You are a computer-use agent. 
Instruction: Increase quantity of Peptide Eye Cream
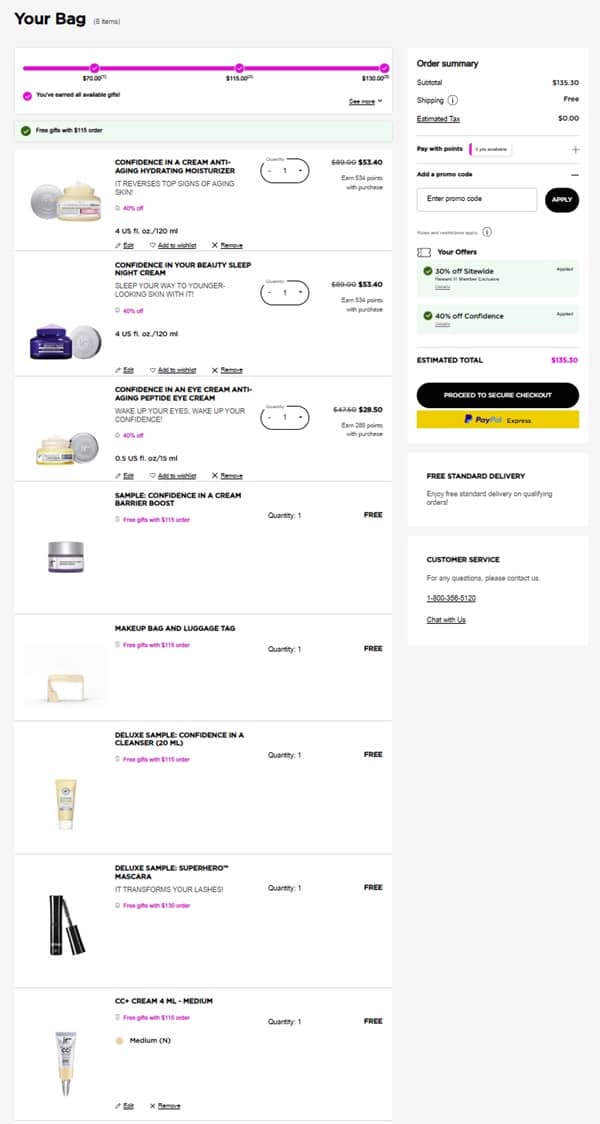[x=300, y=417]
